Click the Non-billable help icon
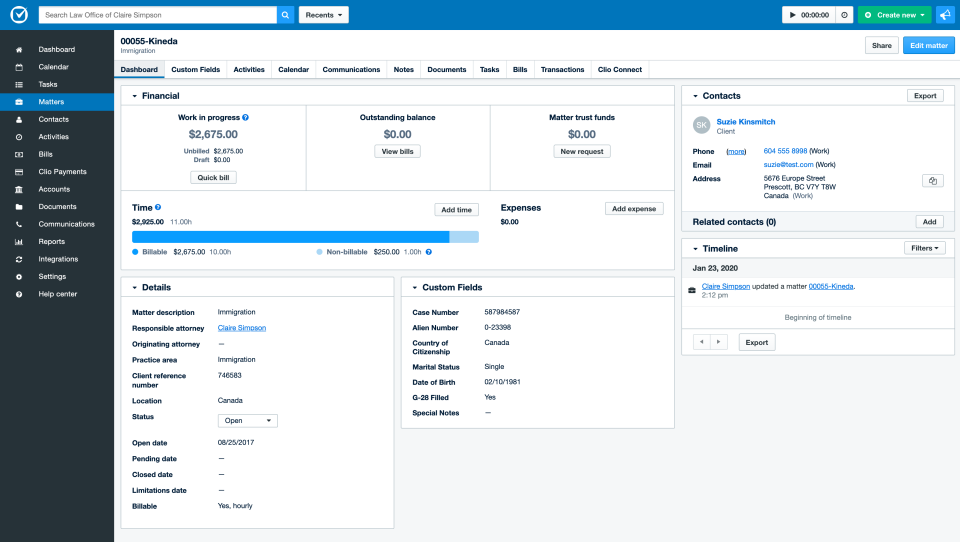The width and height of the screenshot is (960, 542). (429, 252)
